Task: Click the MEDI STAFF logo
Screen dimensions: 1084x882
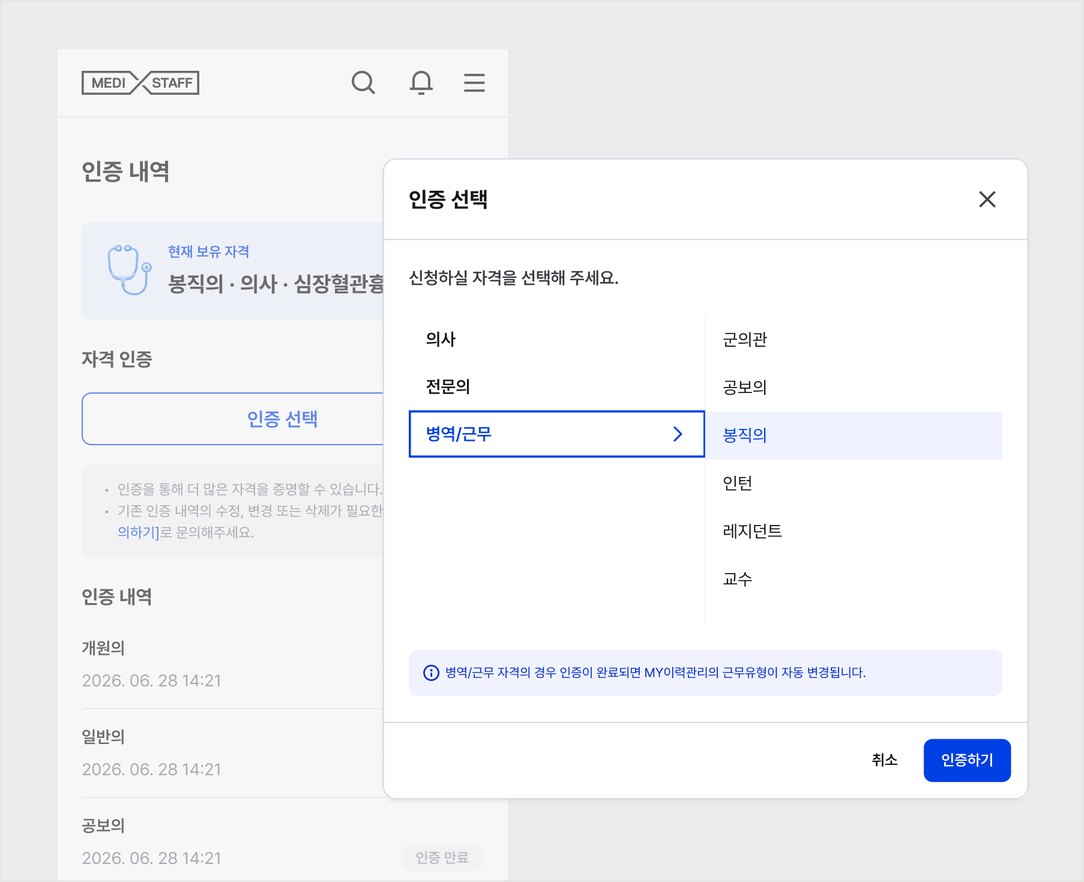Action: point(140,83)
